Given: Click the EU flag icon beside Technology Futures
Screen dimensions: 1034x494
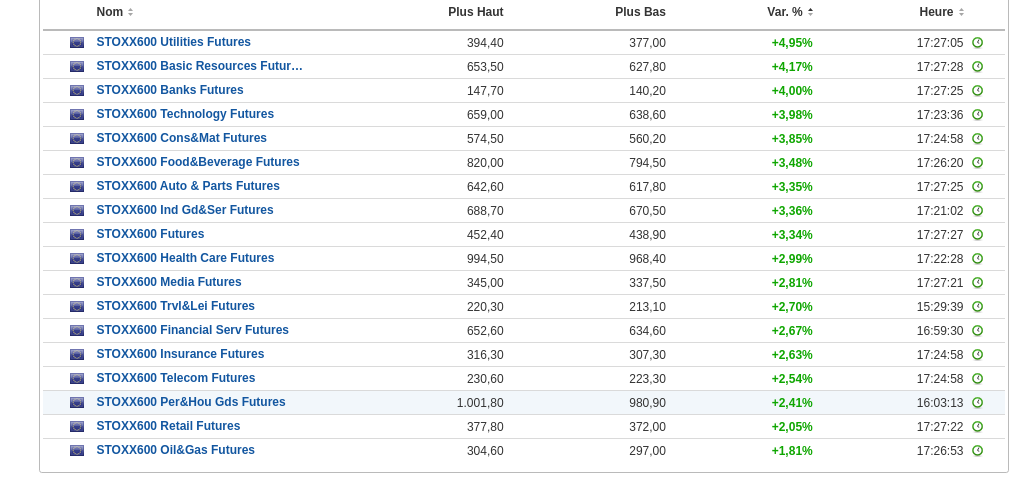Looking at the screenshot, I should coord(77,115).
